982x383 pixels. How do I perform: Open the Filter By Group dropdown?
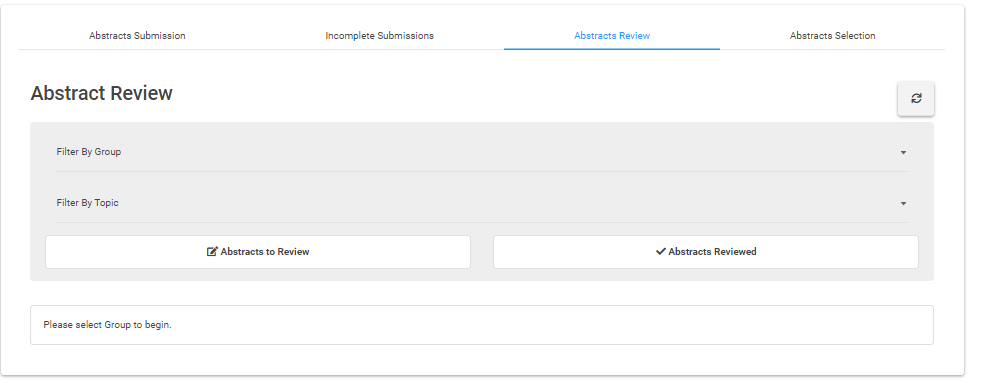click(x=482, y=152)
